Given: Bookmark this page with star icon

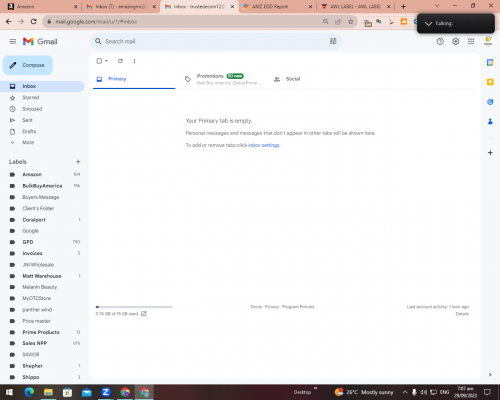Looking at the screenshot, I should [350, 21].
